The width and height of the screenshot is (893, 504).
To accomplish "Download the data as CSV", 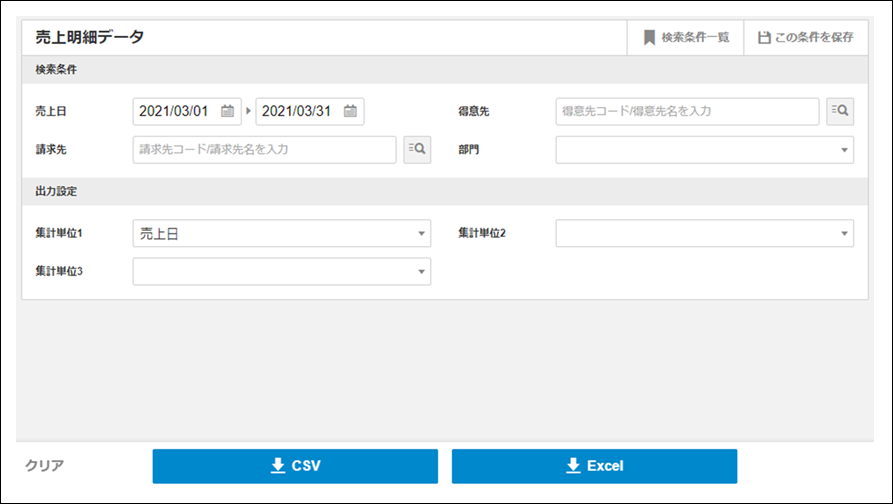I will point(295,466).
